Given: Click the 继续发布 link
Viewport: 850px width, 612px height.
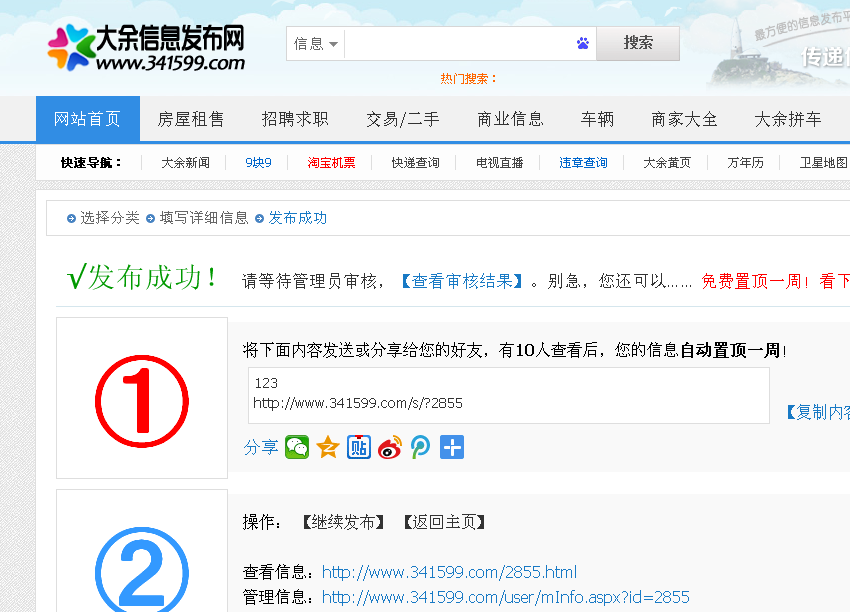Looking at the screenshot, I should [x=343, y=522].
